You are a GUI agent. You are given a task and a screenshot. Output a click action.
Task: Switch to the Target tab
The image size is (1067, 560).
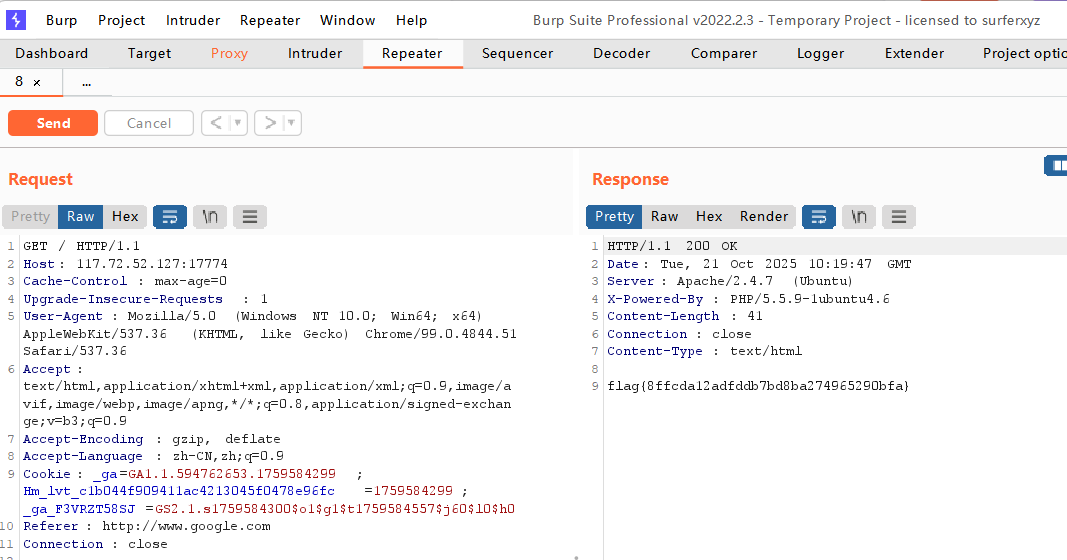(149, 53)
